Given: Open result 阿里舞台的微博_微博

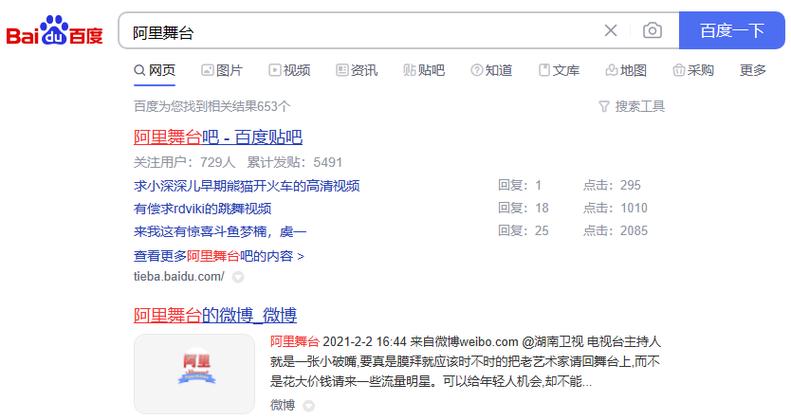Looking at the screenshot, I should [215, 316].
